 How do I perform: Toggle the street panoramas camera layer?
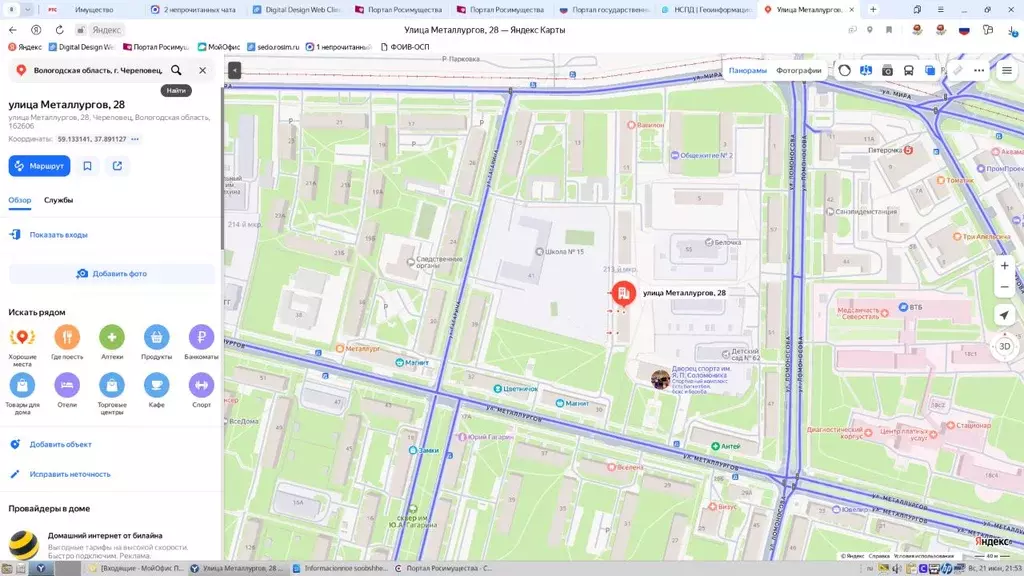(x=887, y=71)
